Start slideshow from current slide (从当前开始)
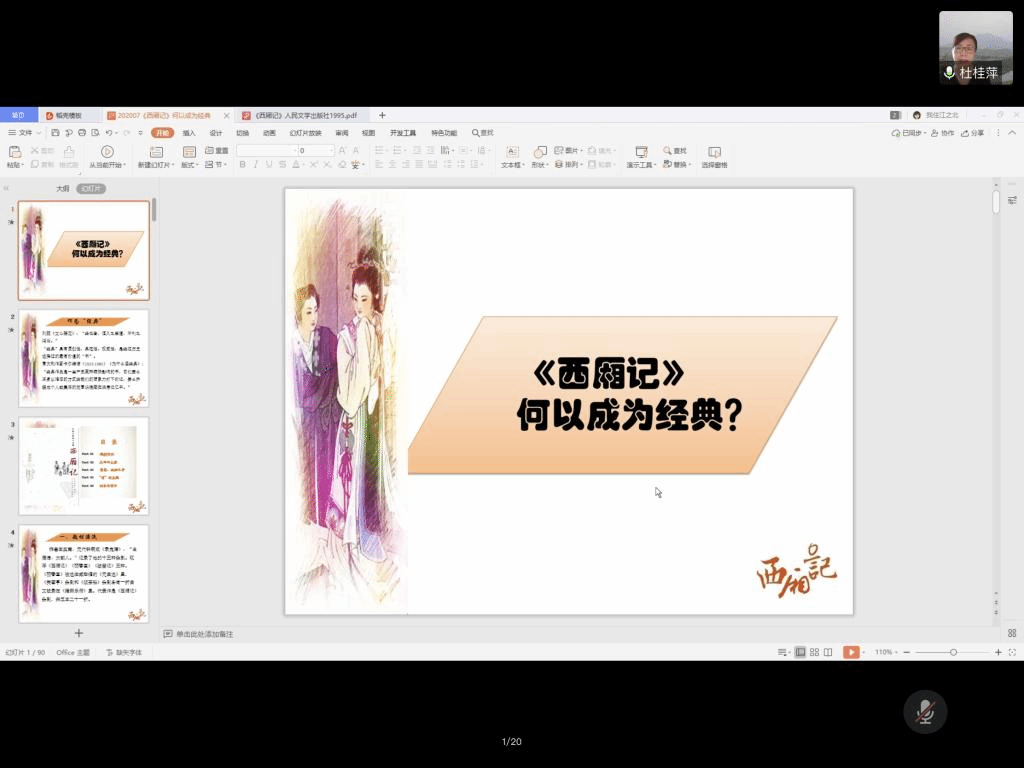The height and width of the screenshot is (768, 1024). (107, 152)
